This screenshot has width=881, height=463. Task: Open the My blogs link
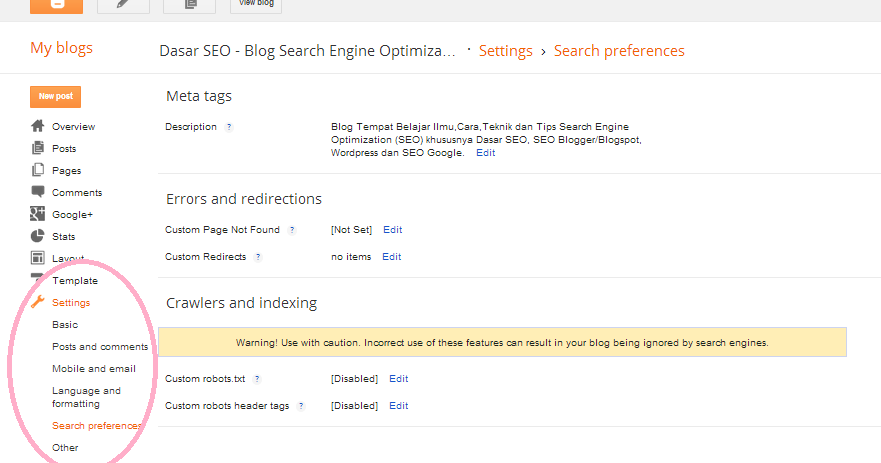tap(61, 48)
